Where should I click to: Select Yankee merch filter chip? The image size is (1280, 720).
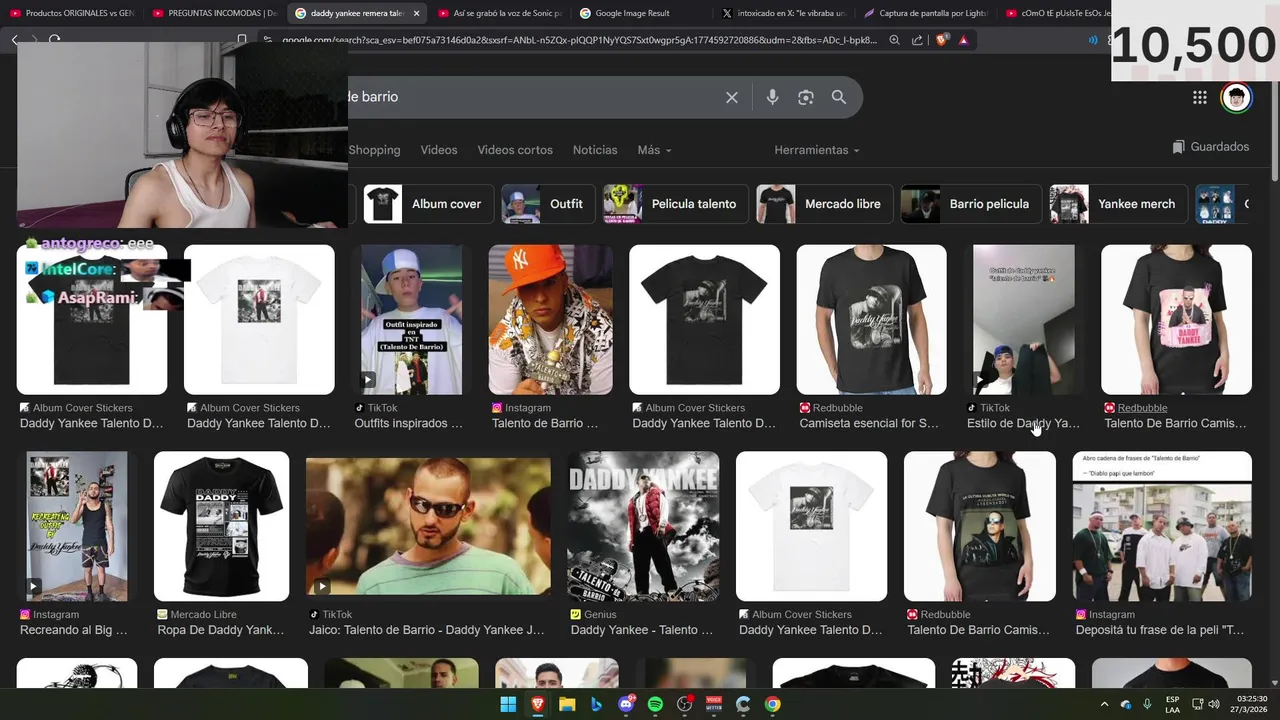click(x=1117, y=204)
